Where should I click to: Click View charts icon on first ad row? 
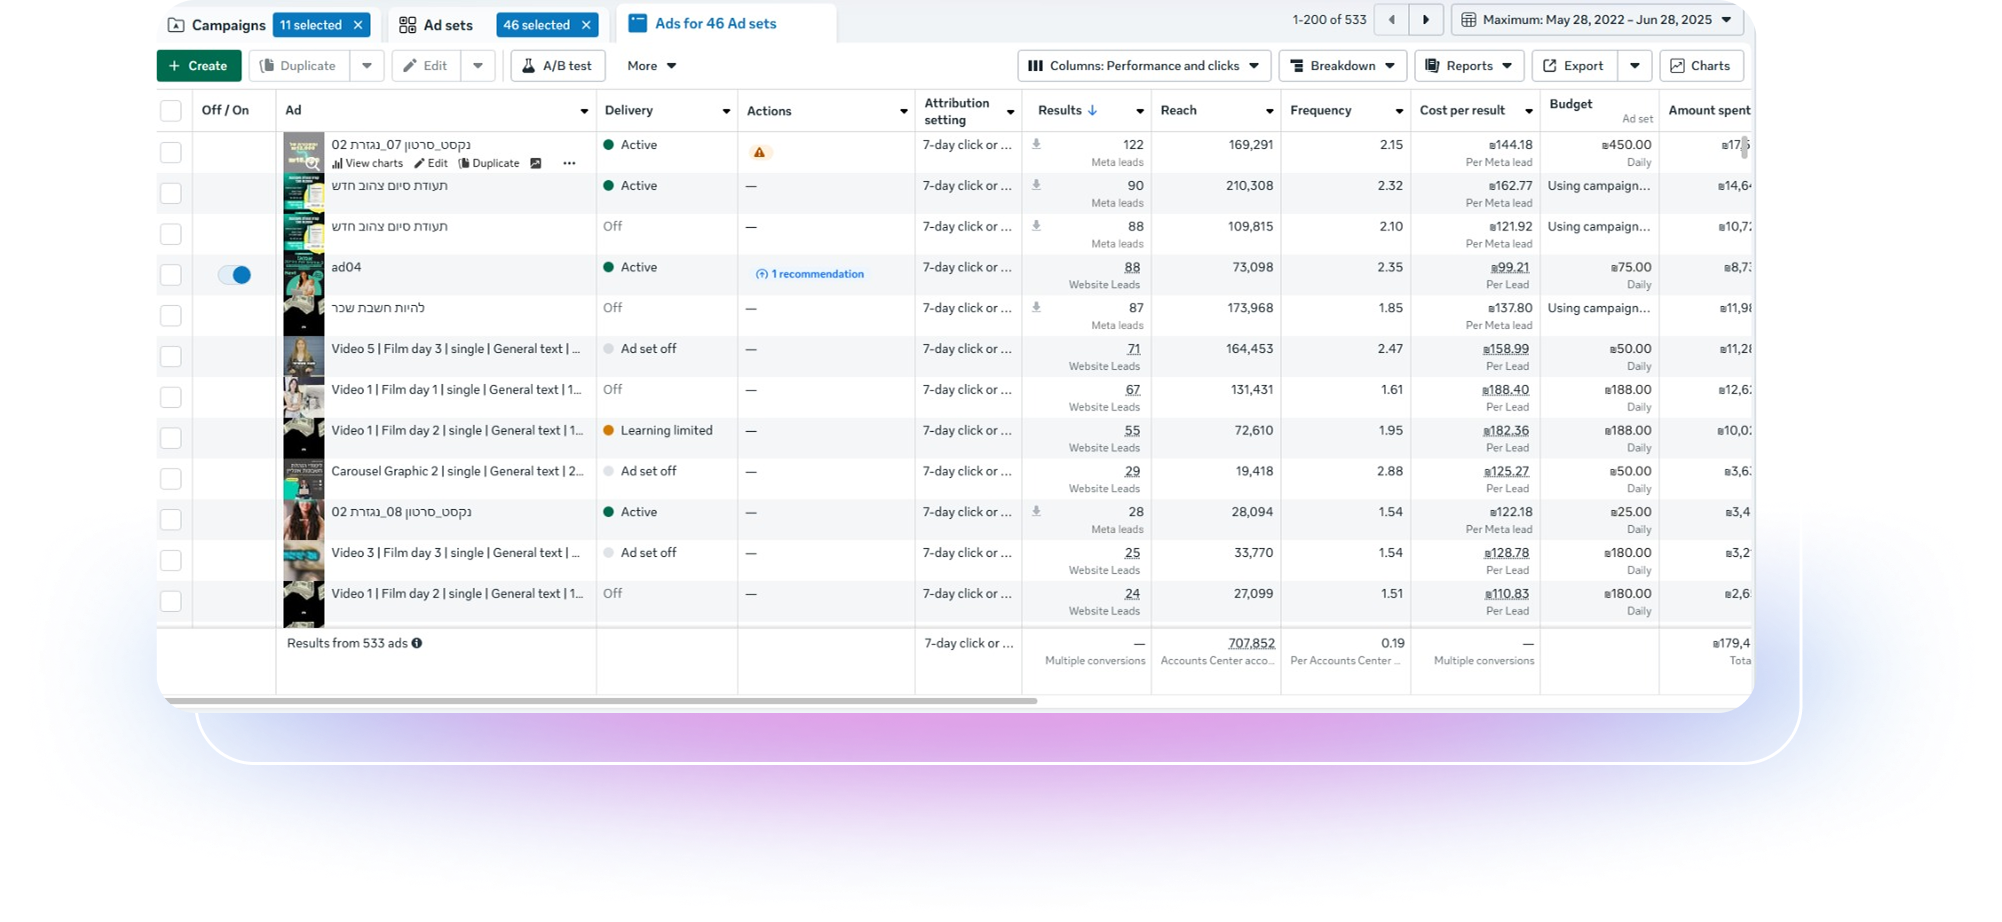click(338, 164)
